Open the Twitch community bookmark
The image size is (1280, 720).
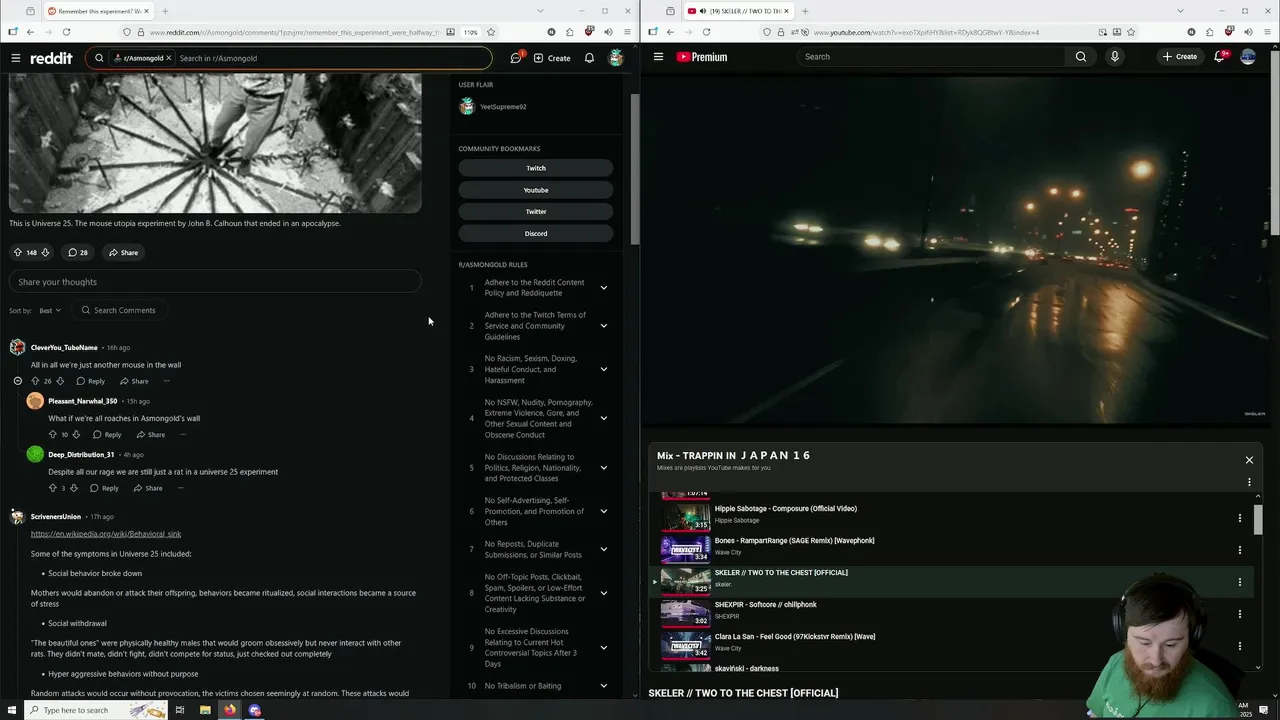[536, 168]
